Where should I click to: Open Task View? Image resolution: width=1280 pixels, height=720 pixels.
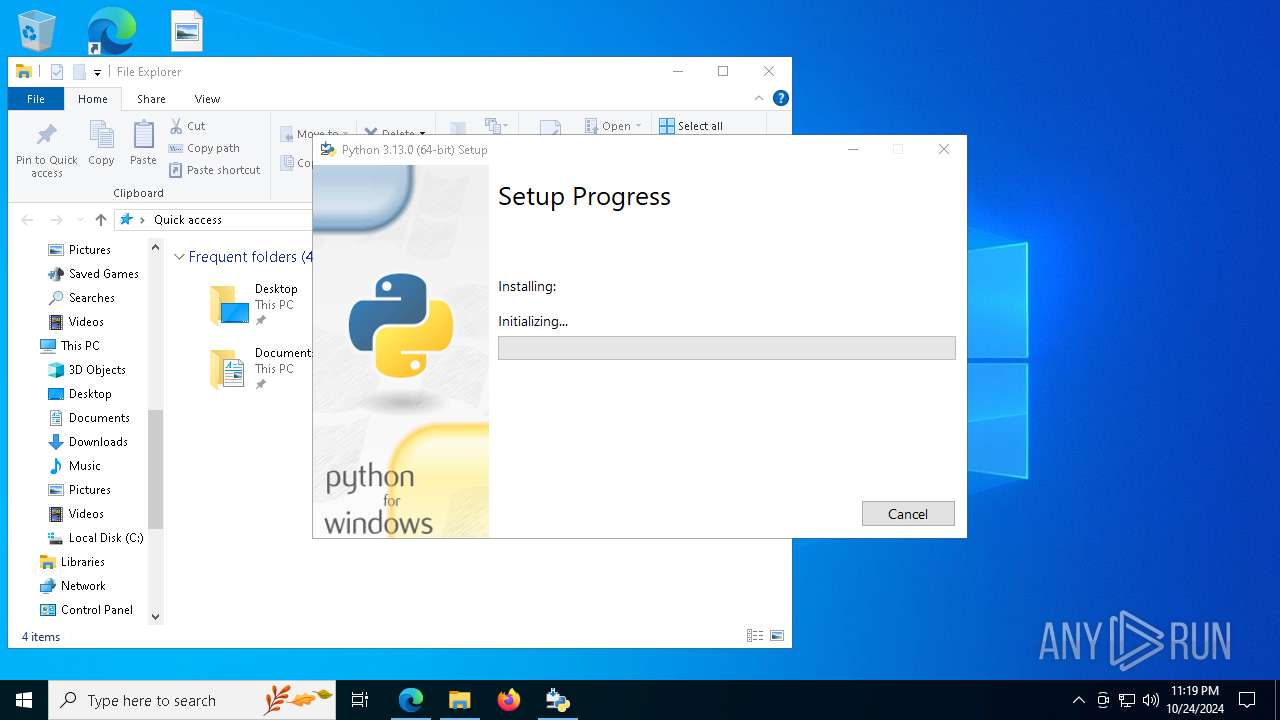[360, 700]
